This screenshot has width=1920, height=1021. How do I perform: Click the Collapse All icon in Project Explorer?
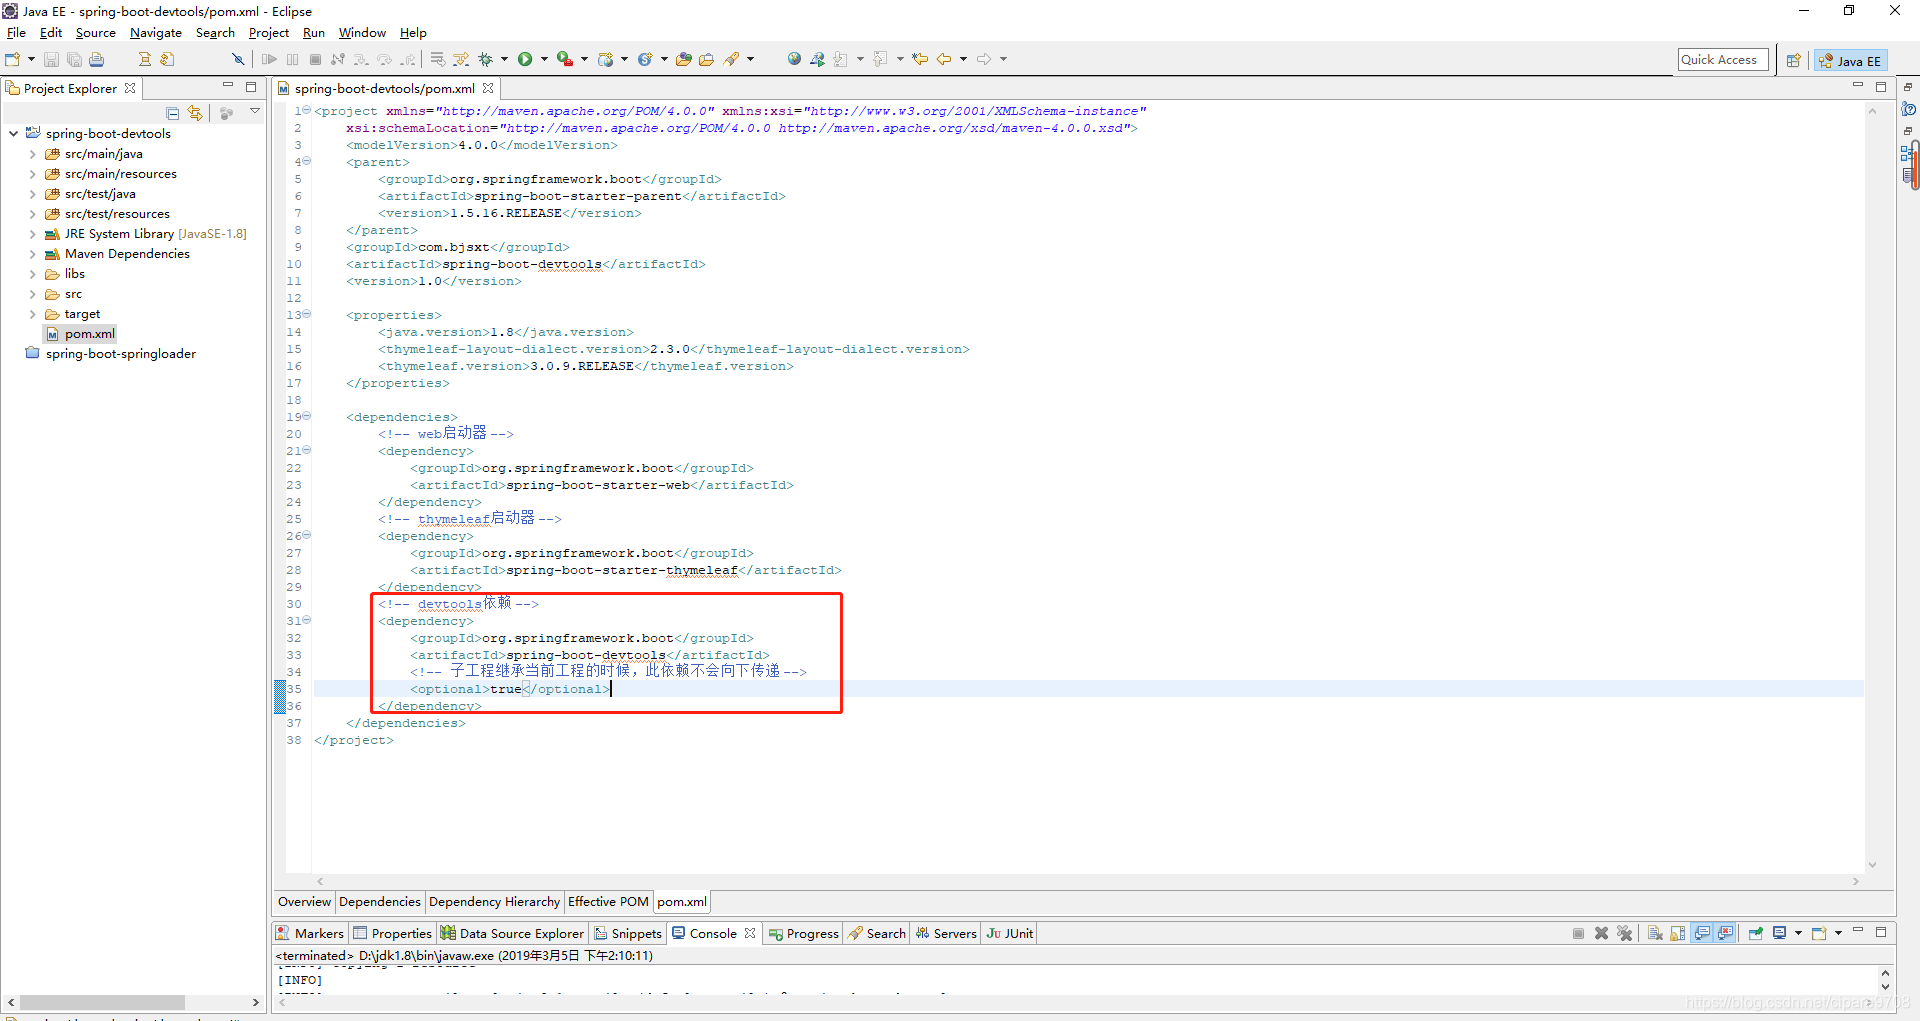pos(173,113)
